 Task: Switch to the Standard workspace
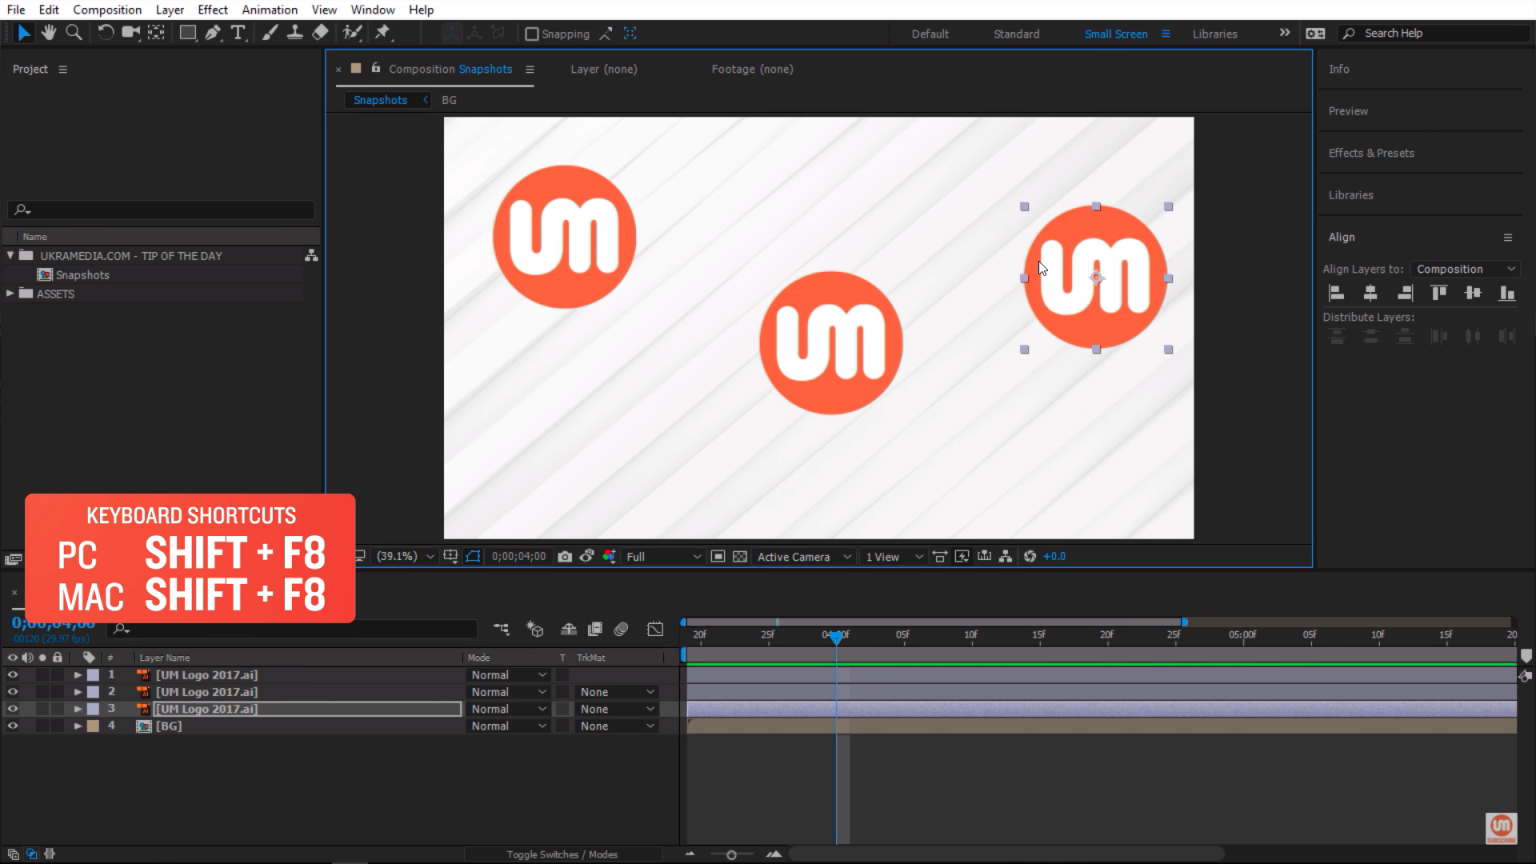[x=1016, y=34]
